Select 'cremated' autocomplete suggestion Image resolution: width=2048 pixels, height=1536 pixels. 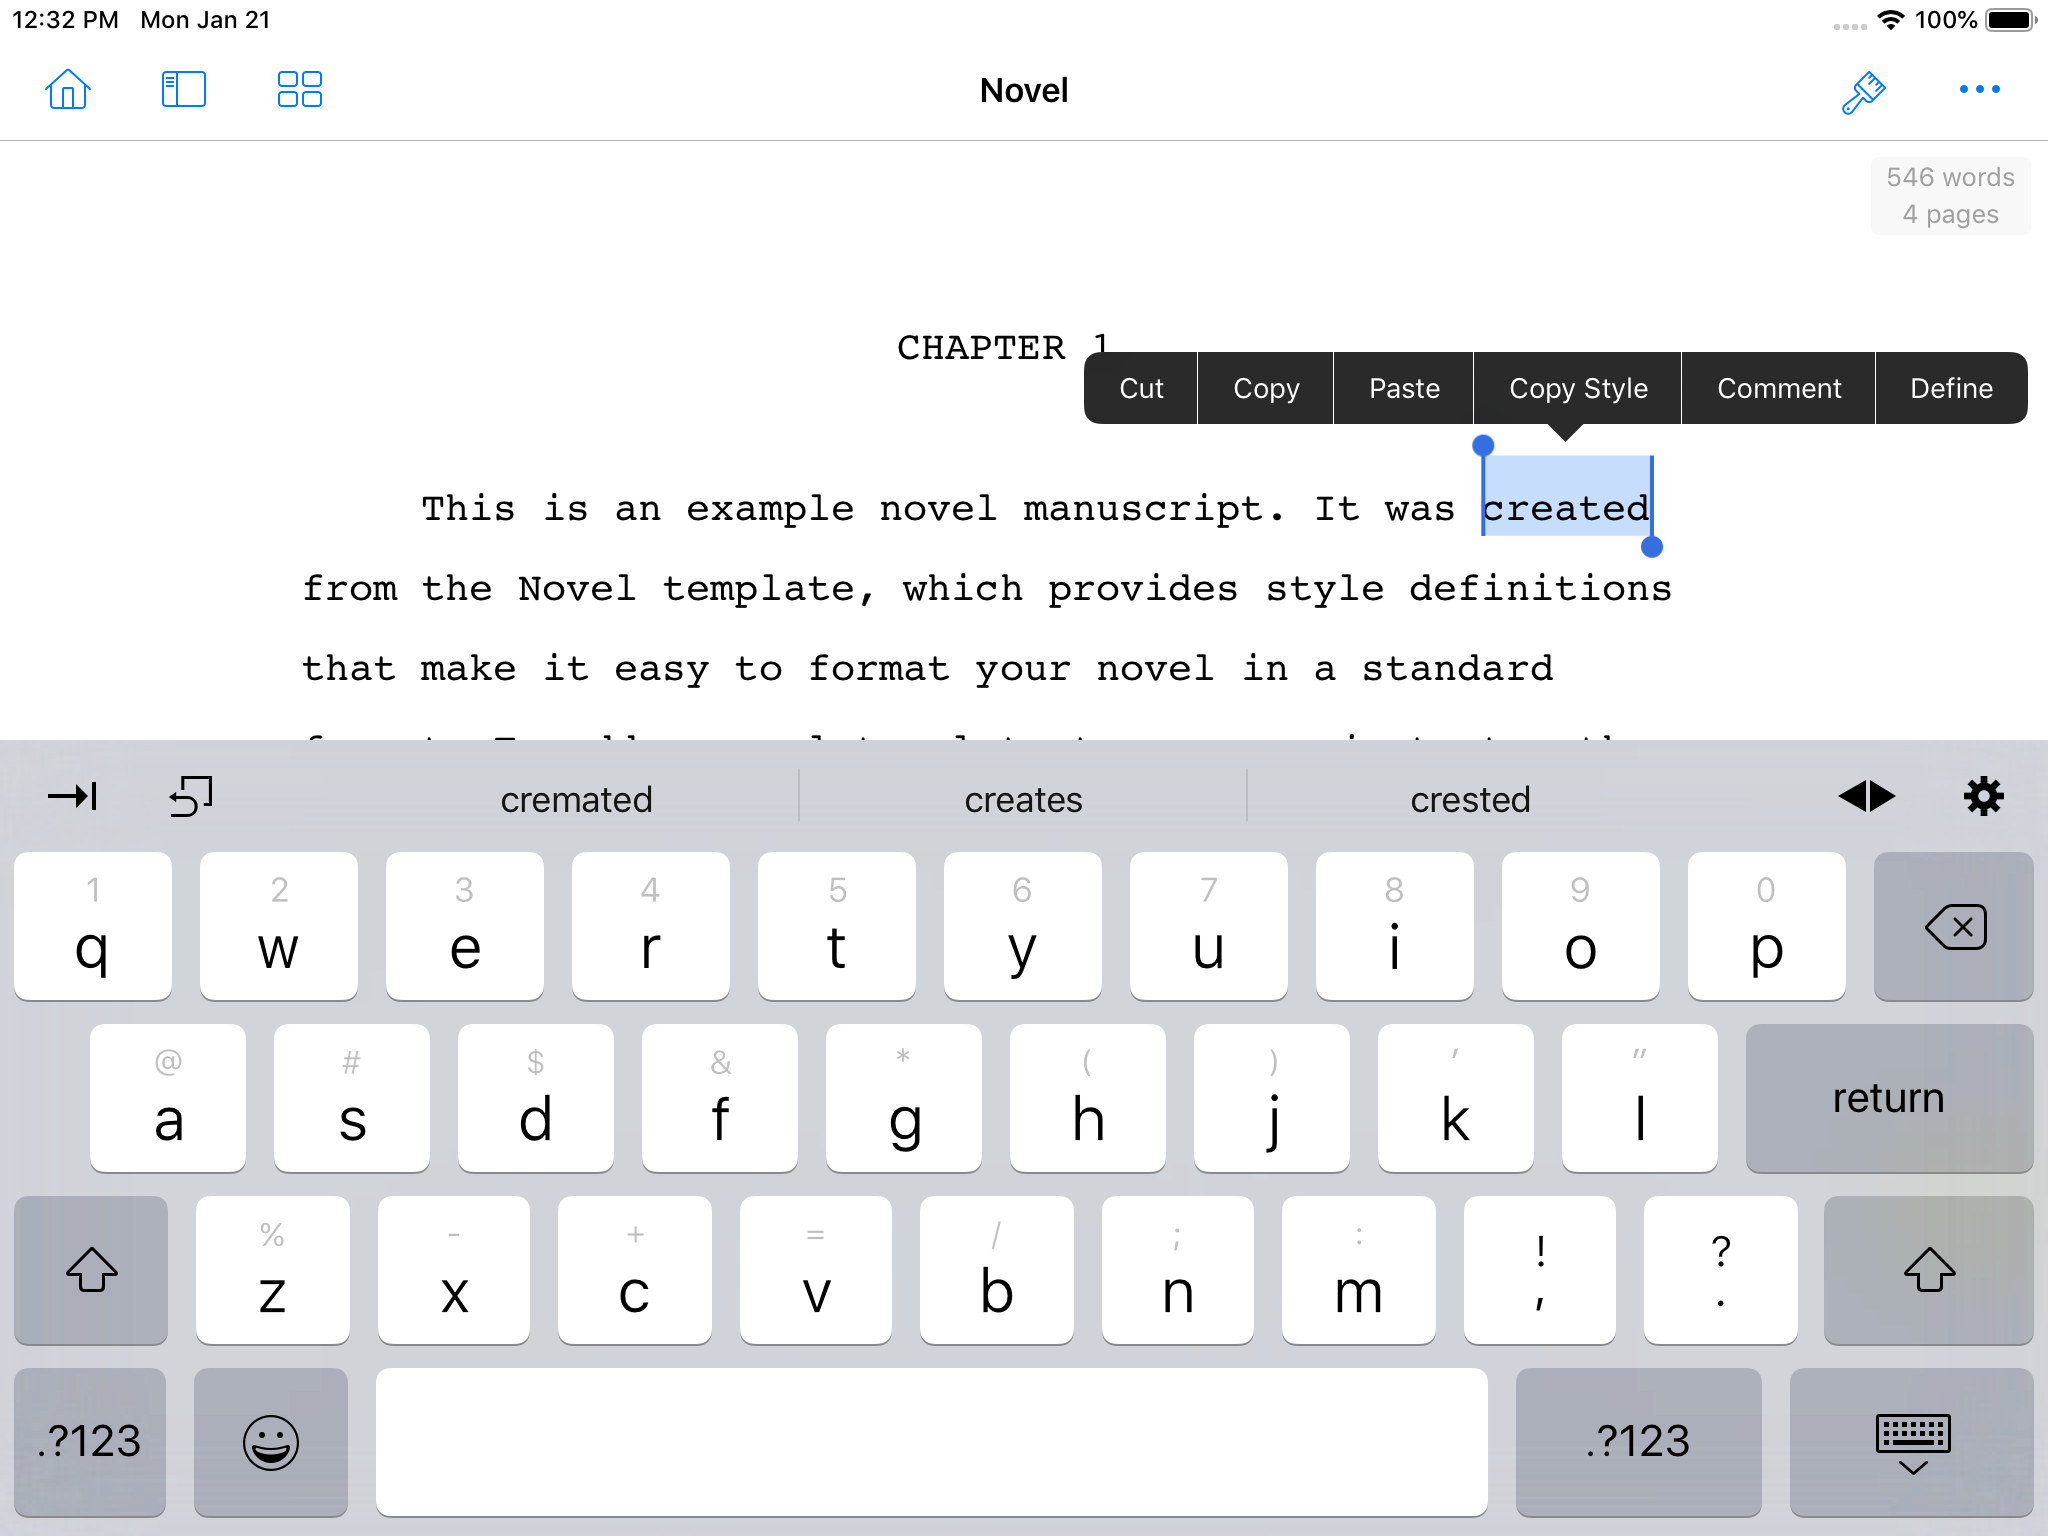click(576, 797)
